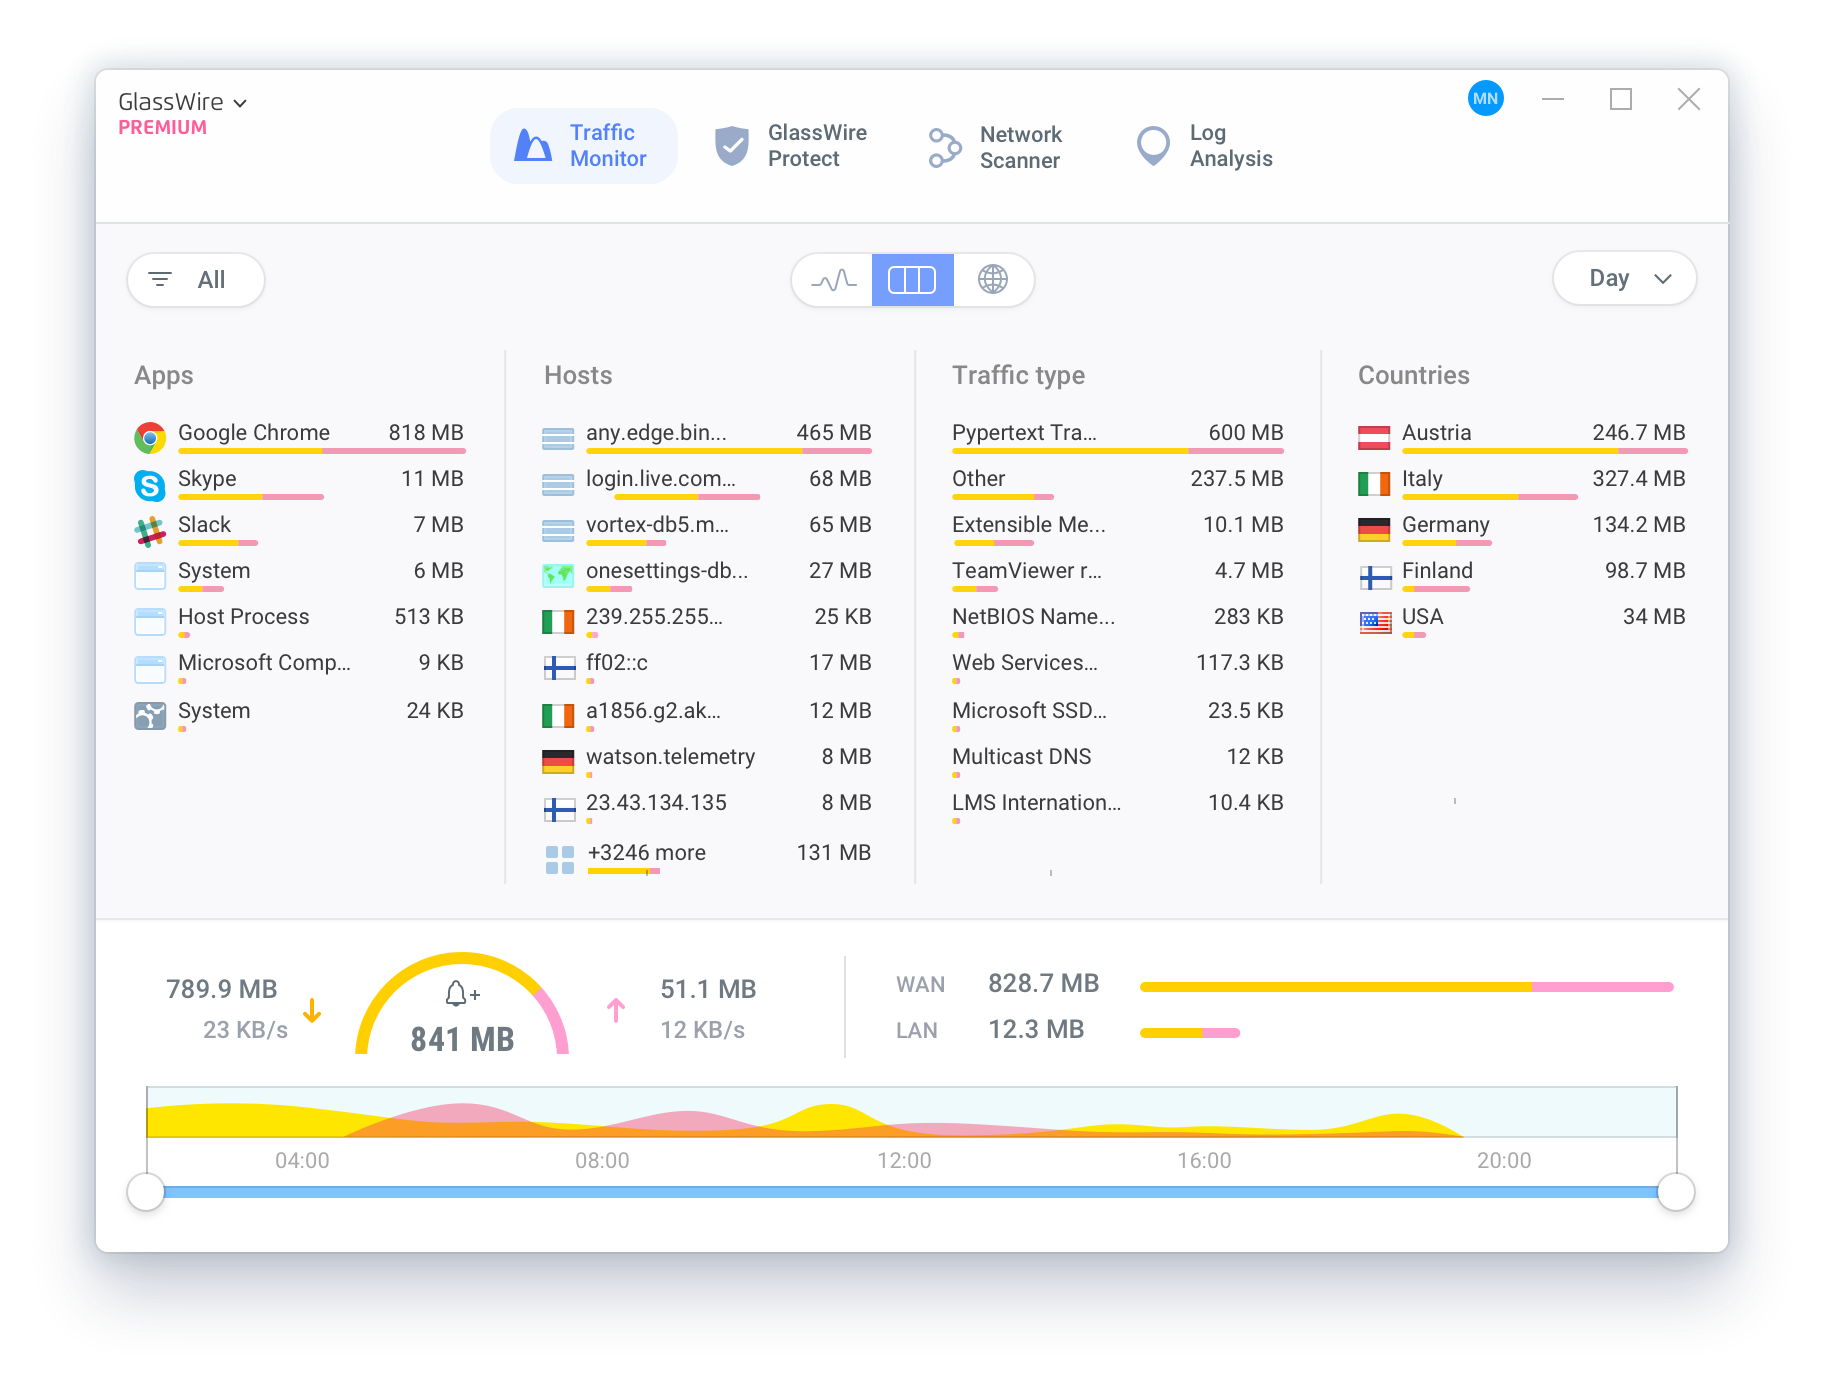Image resolution: width=1824 pixels, height=1384 pixels.
Task: Open the Day time period dropdown
Action: 1623,278
